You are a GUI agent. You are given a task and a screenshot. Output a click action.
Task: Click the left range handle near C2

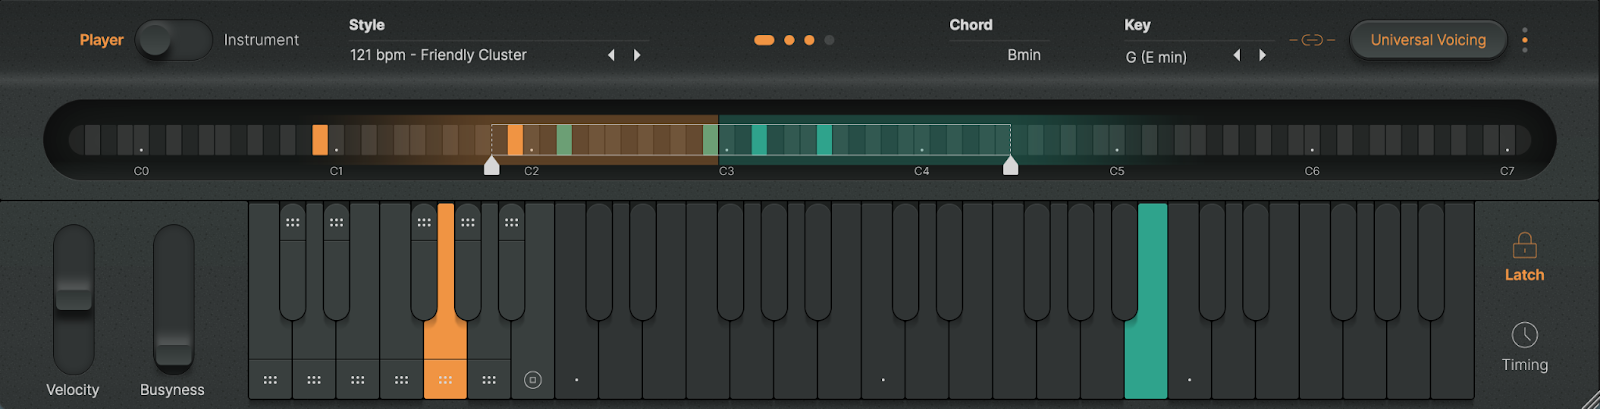(491, 165)
